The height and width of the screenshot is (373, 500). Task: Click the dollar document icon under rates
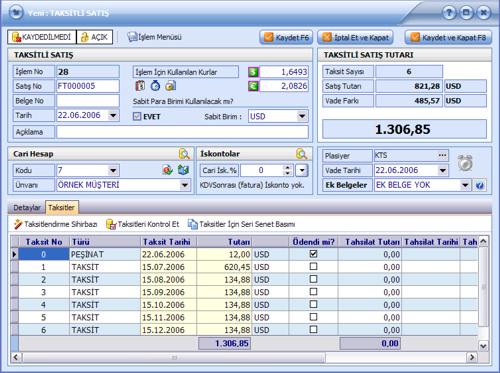[x=140, y=86]
